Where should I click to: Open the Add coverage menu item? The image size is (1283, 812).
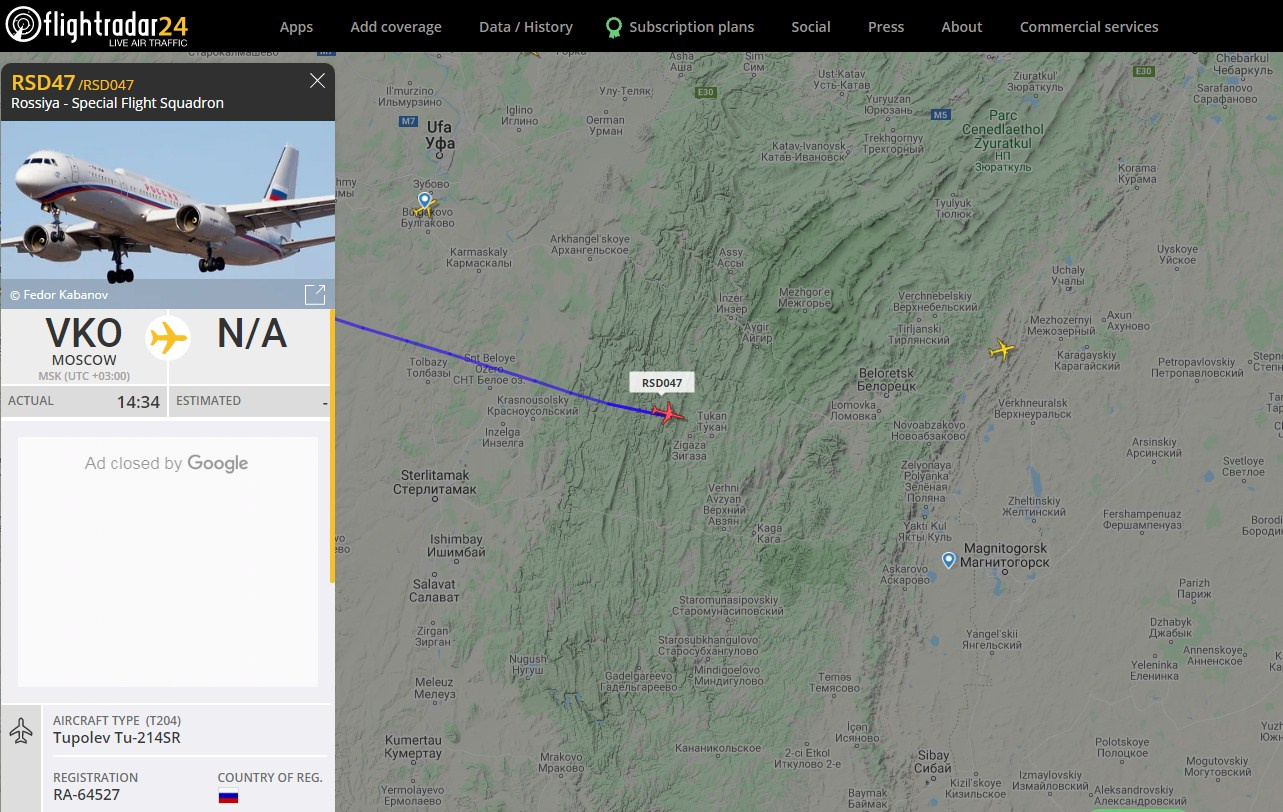[396, 27]
